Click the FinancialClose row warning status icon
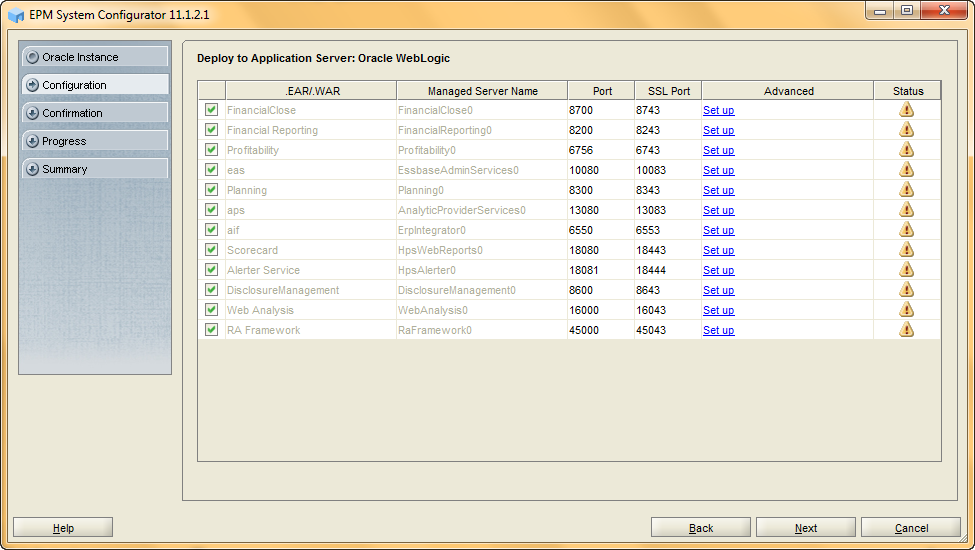 click(907, 110)
